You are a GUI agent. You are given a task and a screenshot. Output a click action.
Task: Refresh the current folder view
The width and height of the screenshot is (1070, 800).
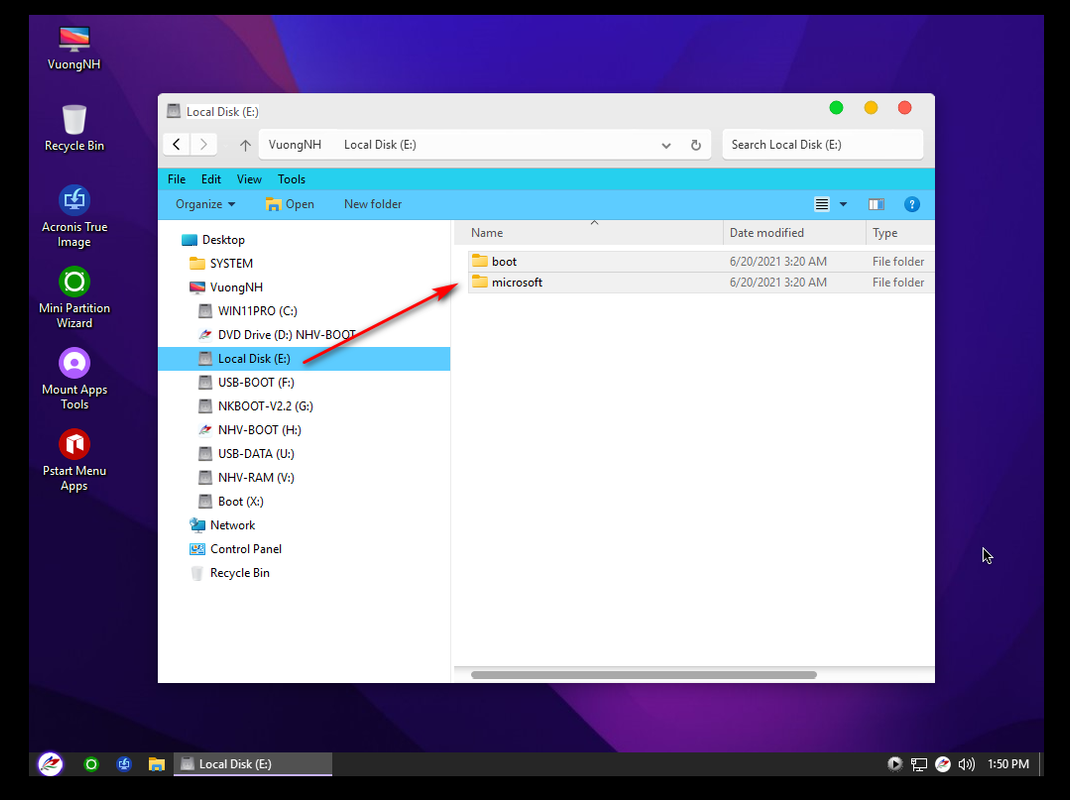pos(695,145)
